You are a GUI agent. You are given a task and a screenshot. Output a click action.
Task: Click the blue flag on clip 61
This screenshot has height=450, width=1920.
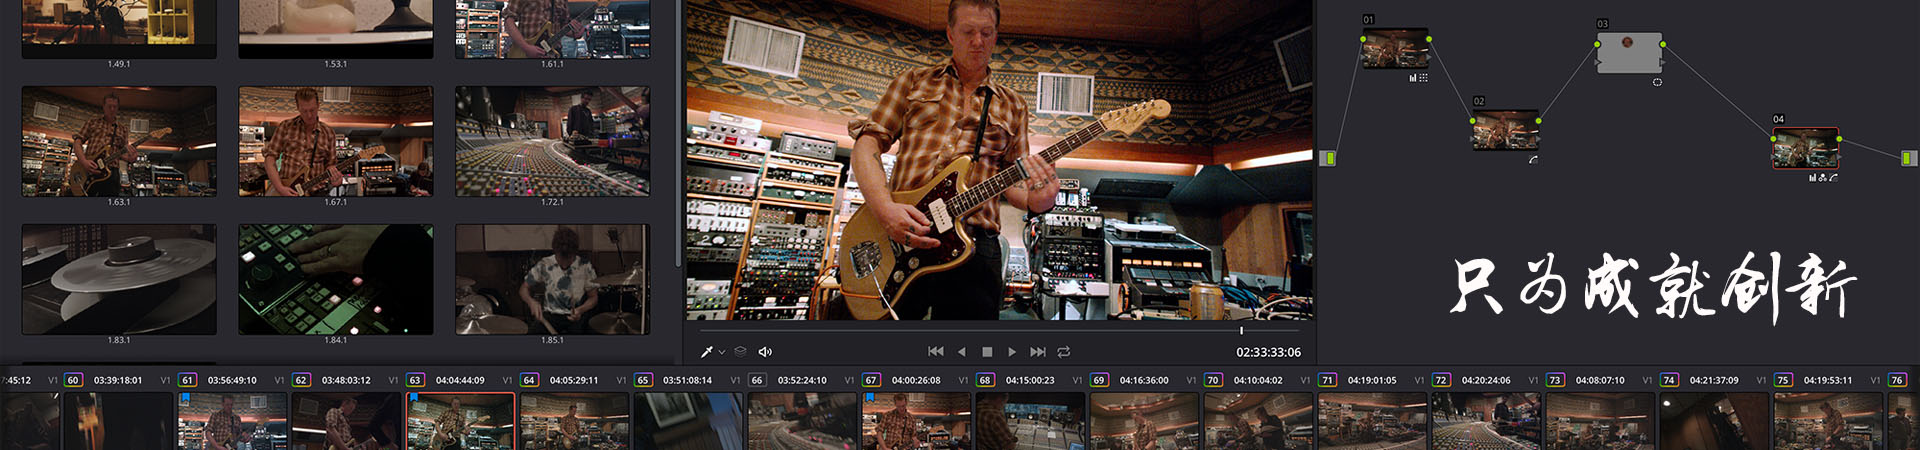185,398
